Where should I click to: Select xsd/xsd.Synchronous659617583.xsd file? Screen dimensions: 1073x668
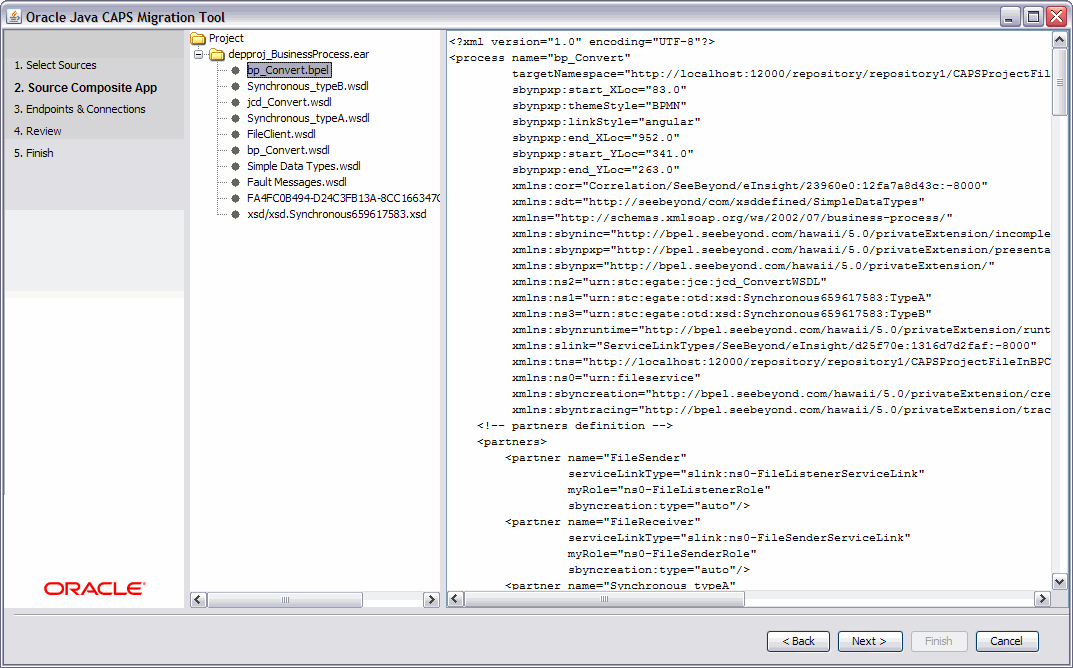click(337, 214)
